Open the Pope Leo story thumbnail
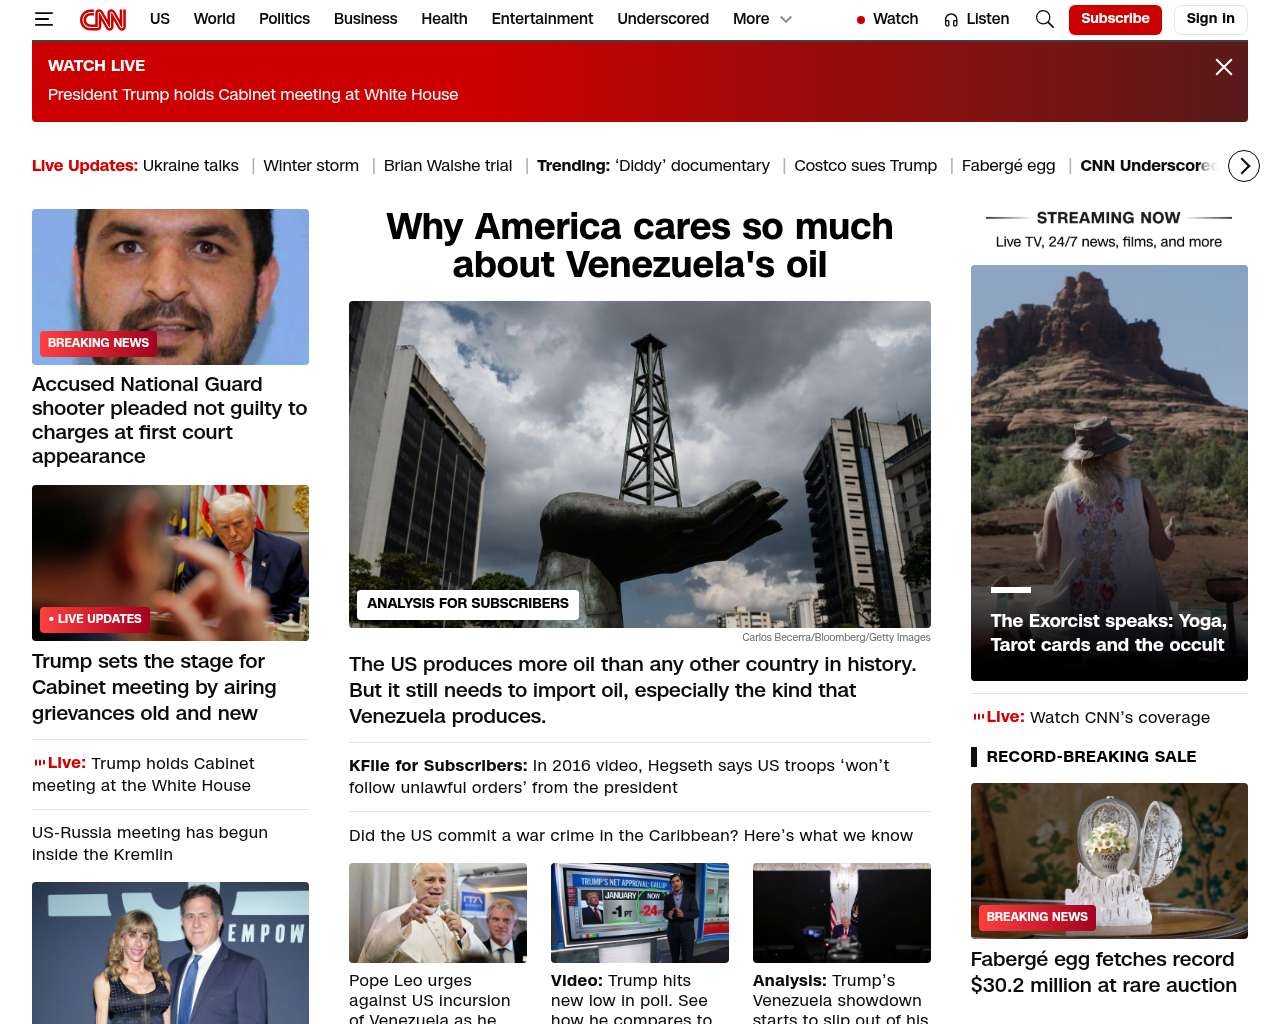1280x1024 pixels. click(437, 912)
